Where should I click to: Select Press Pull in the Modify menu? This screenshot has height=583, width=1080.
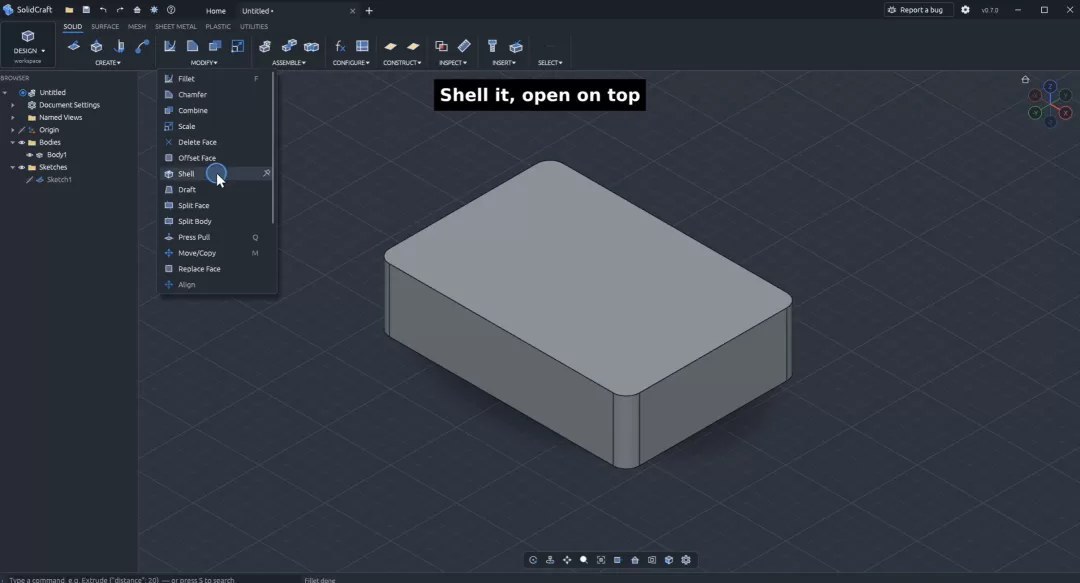pos(216,237)
